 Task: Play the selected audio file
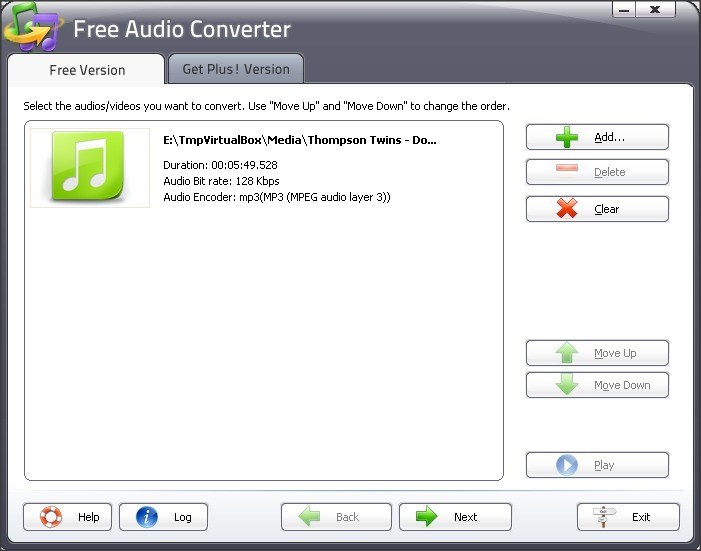[597, 465]
